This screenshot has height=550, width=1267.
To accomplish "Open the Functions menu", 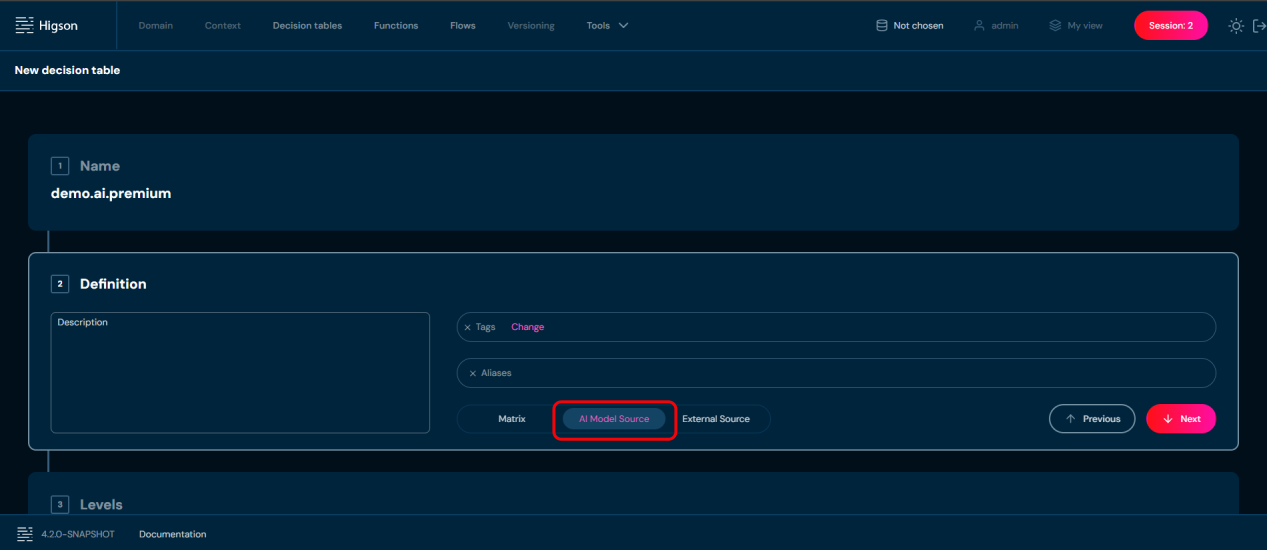I will click(396, 26).
